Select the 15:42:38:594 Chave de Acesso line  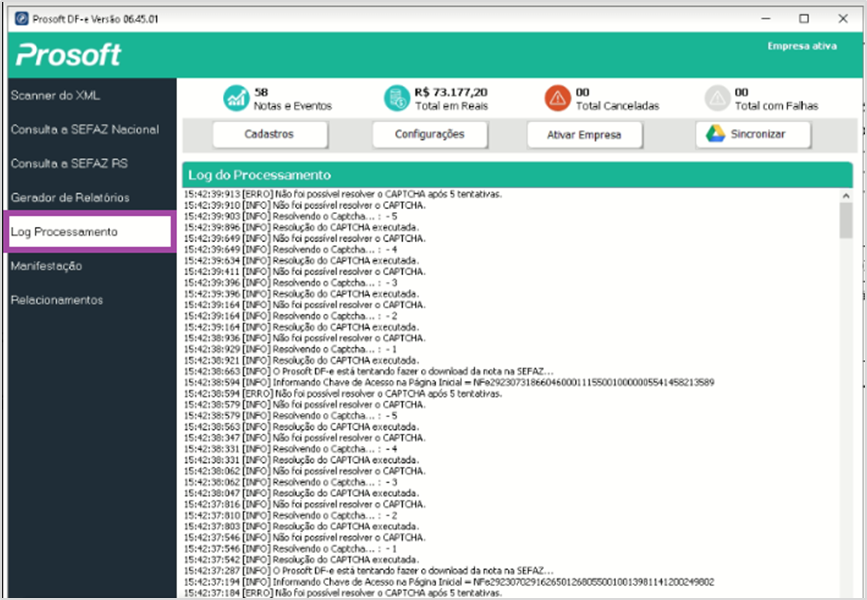point(449,382)
